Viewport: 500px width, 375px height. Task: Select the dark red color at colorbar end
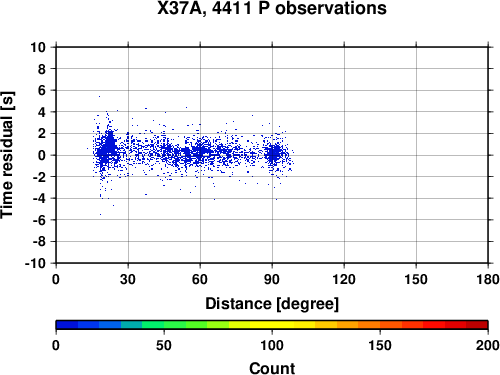[477, 325]
